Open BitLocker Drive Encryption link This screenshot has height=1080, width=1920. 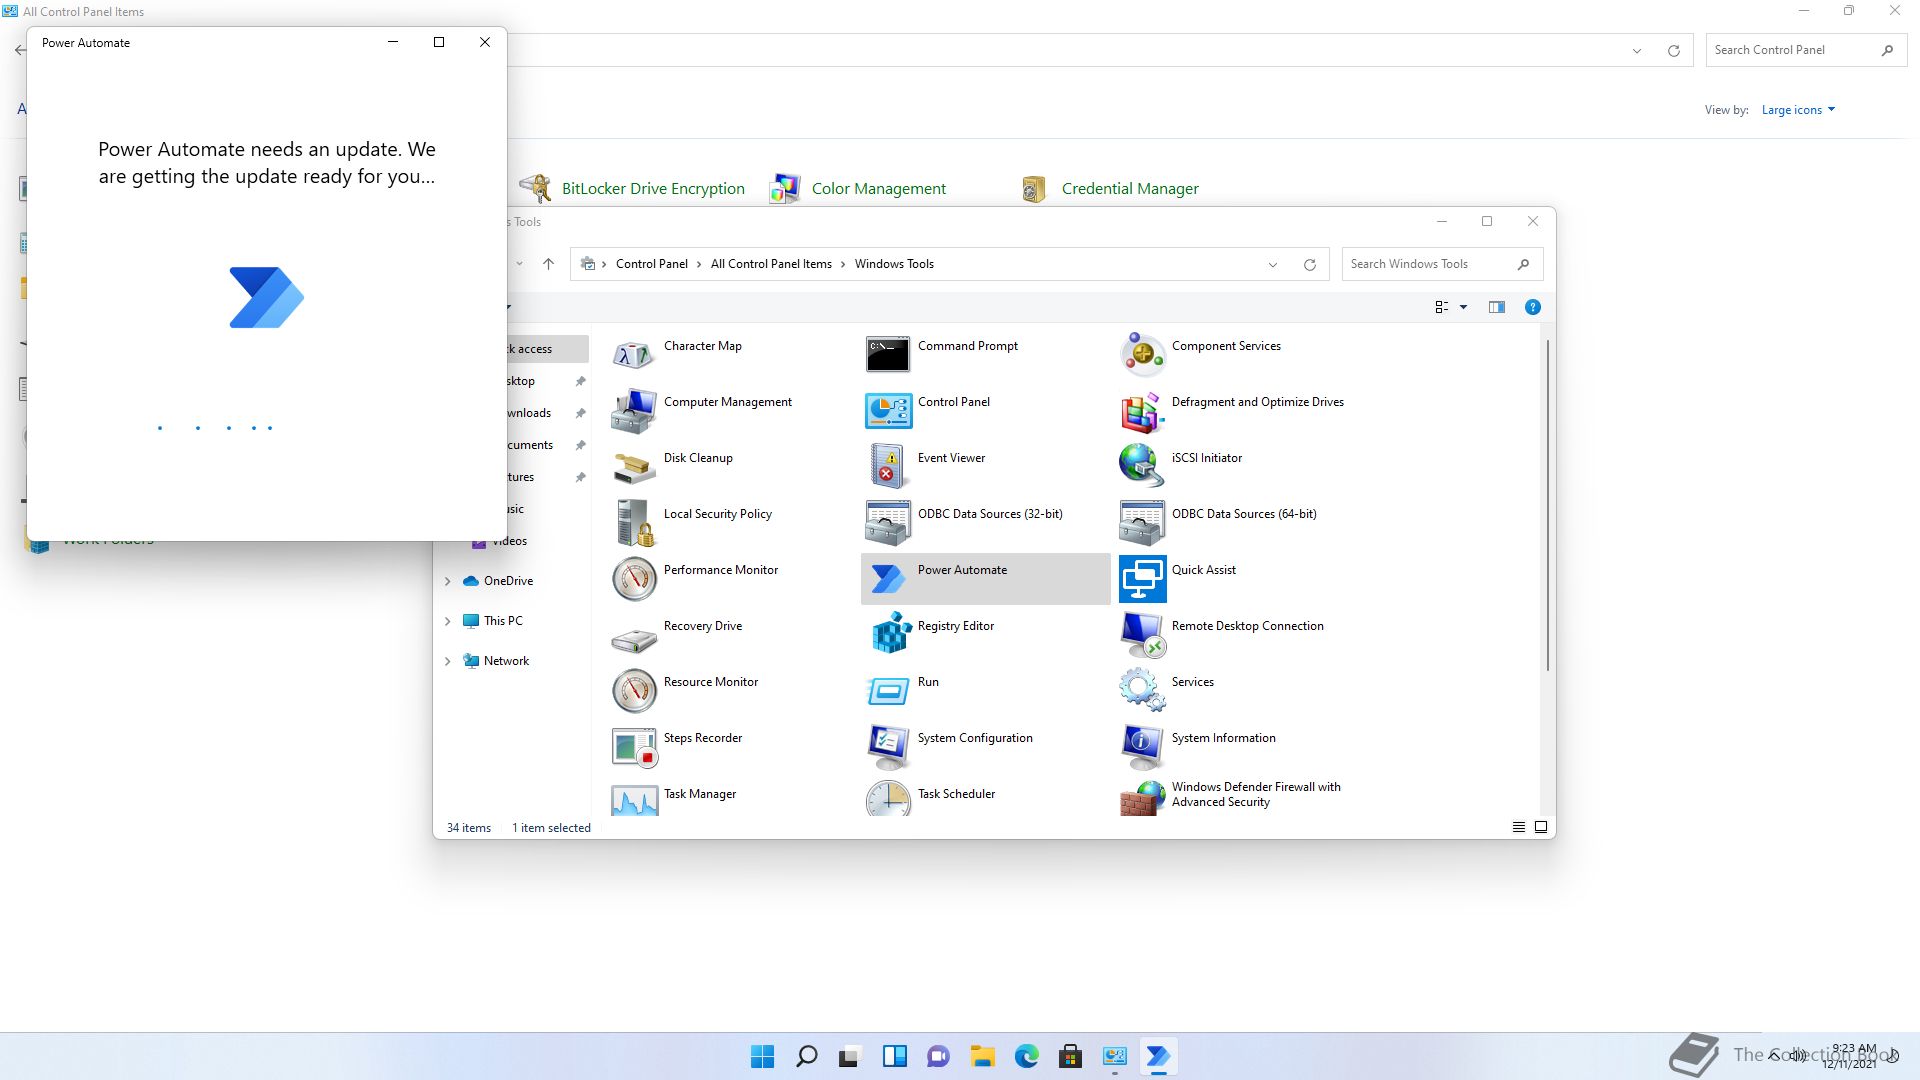click(653, 188)
